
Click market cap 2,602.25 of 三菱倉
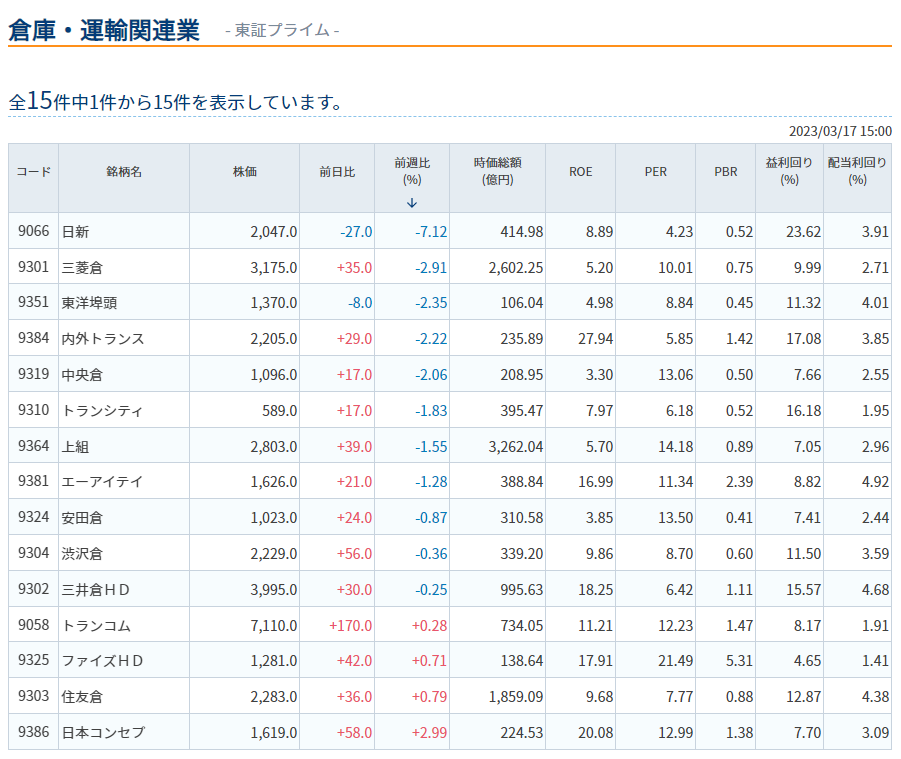pyautogui.click(x=515, y=268)
